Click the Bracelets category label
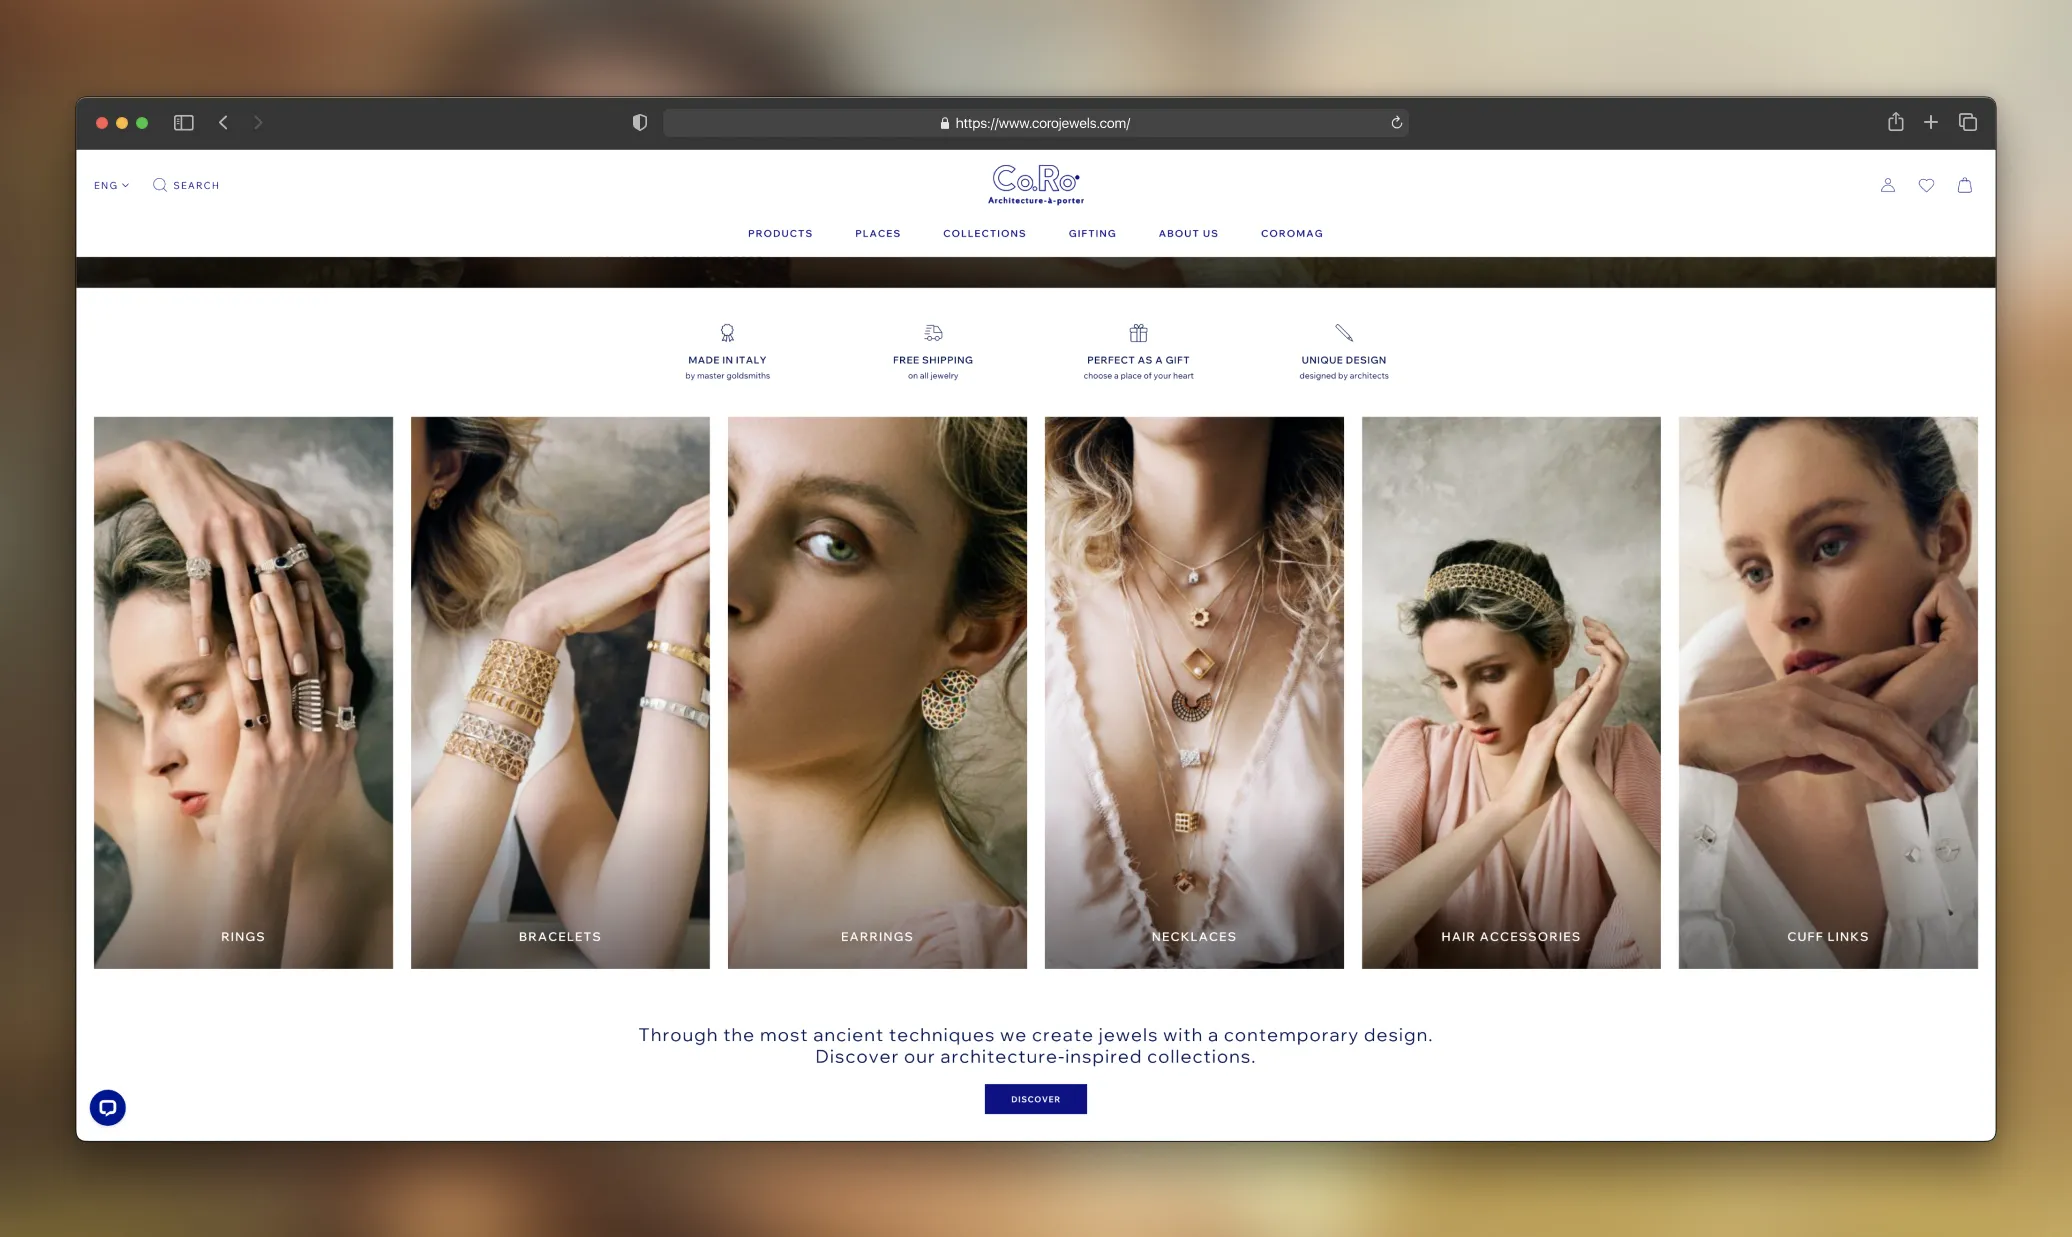 point(560,937)
